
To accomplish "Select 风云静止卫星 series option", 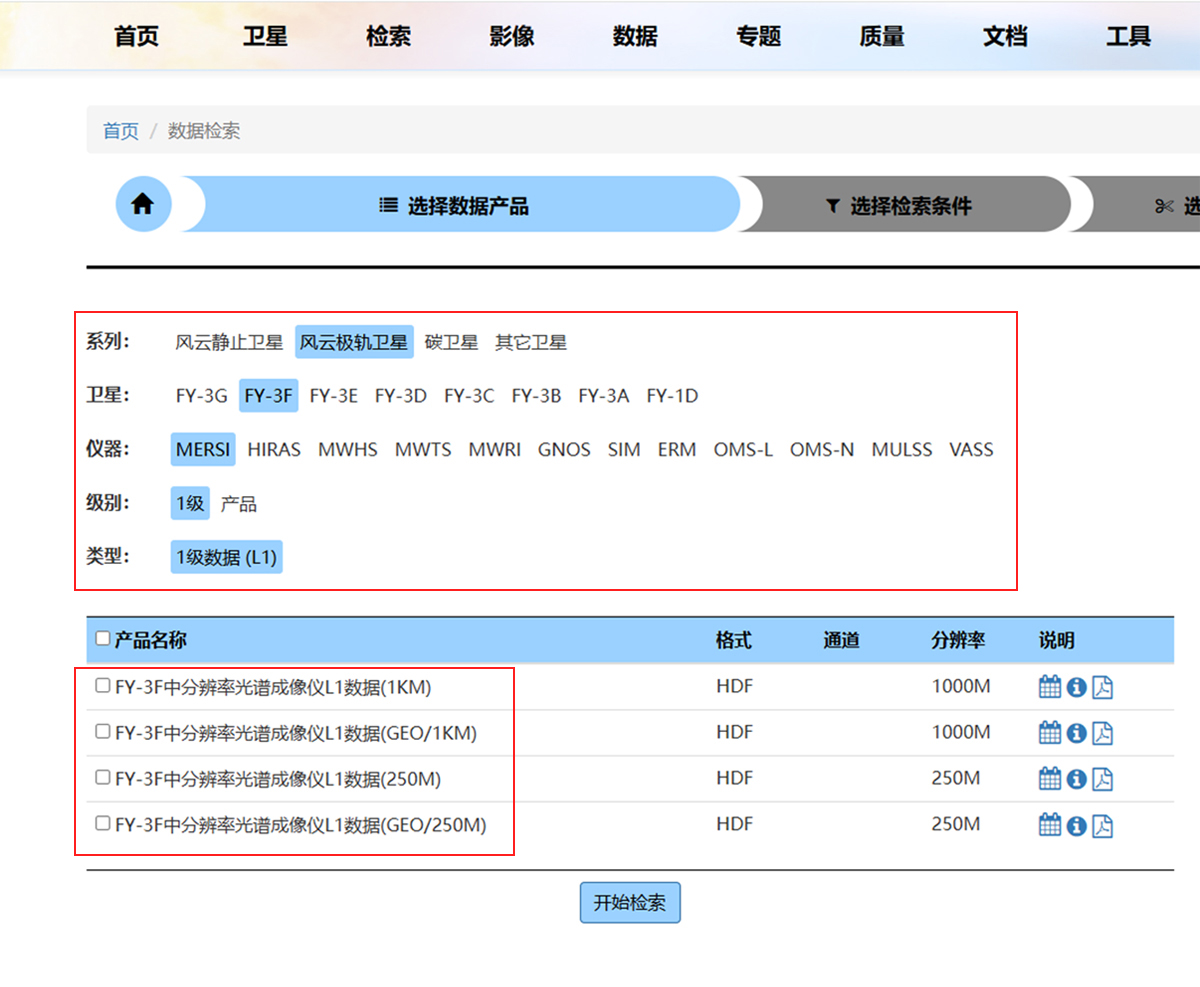I will [x=229, y=343].
